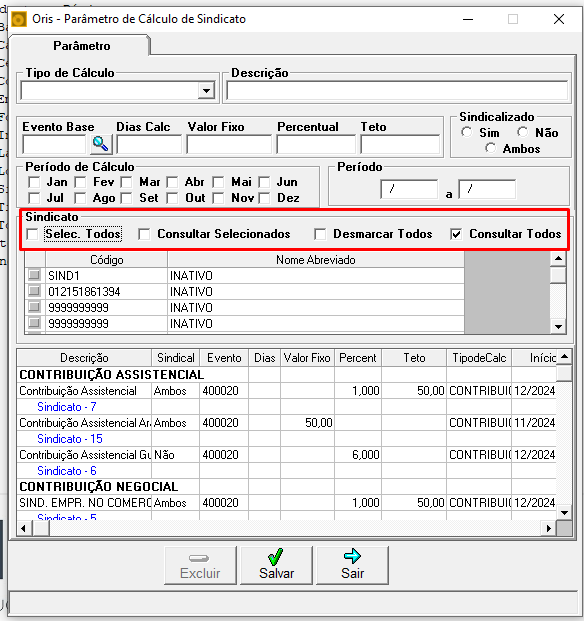Enable the Jun month checkbox
Screen dimensions: 584x621
click(x=264, y=182)
